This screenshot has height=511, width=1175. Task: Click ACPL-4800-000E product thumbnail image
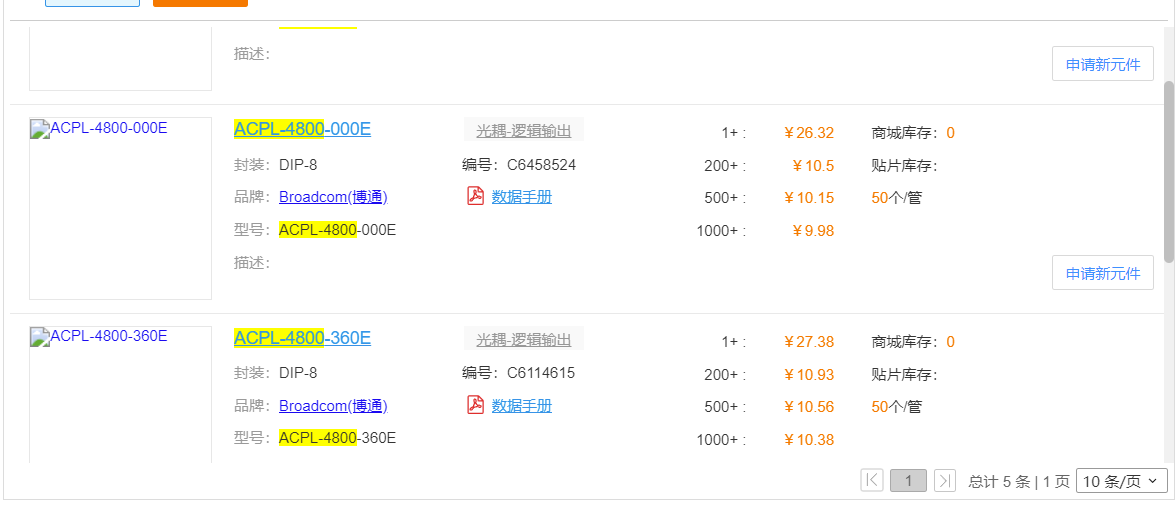click(x=120, y=208)
